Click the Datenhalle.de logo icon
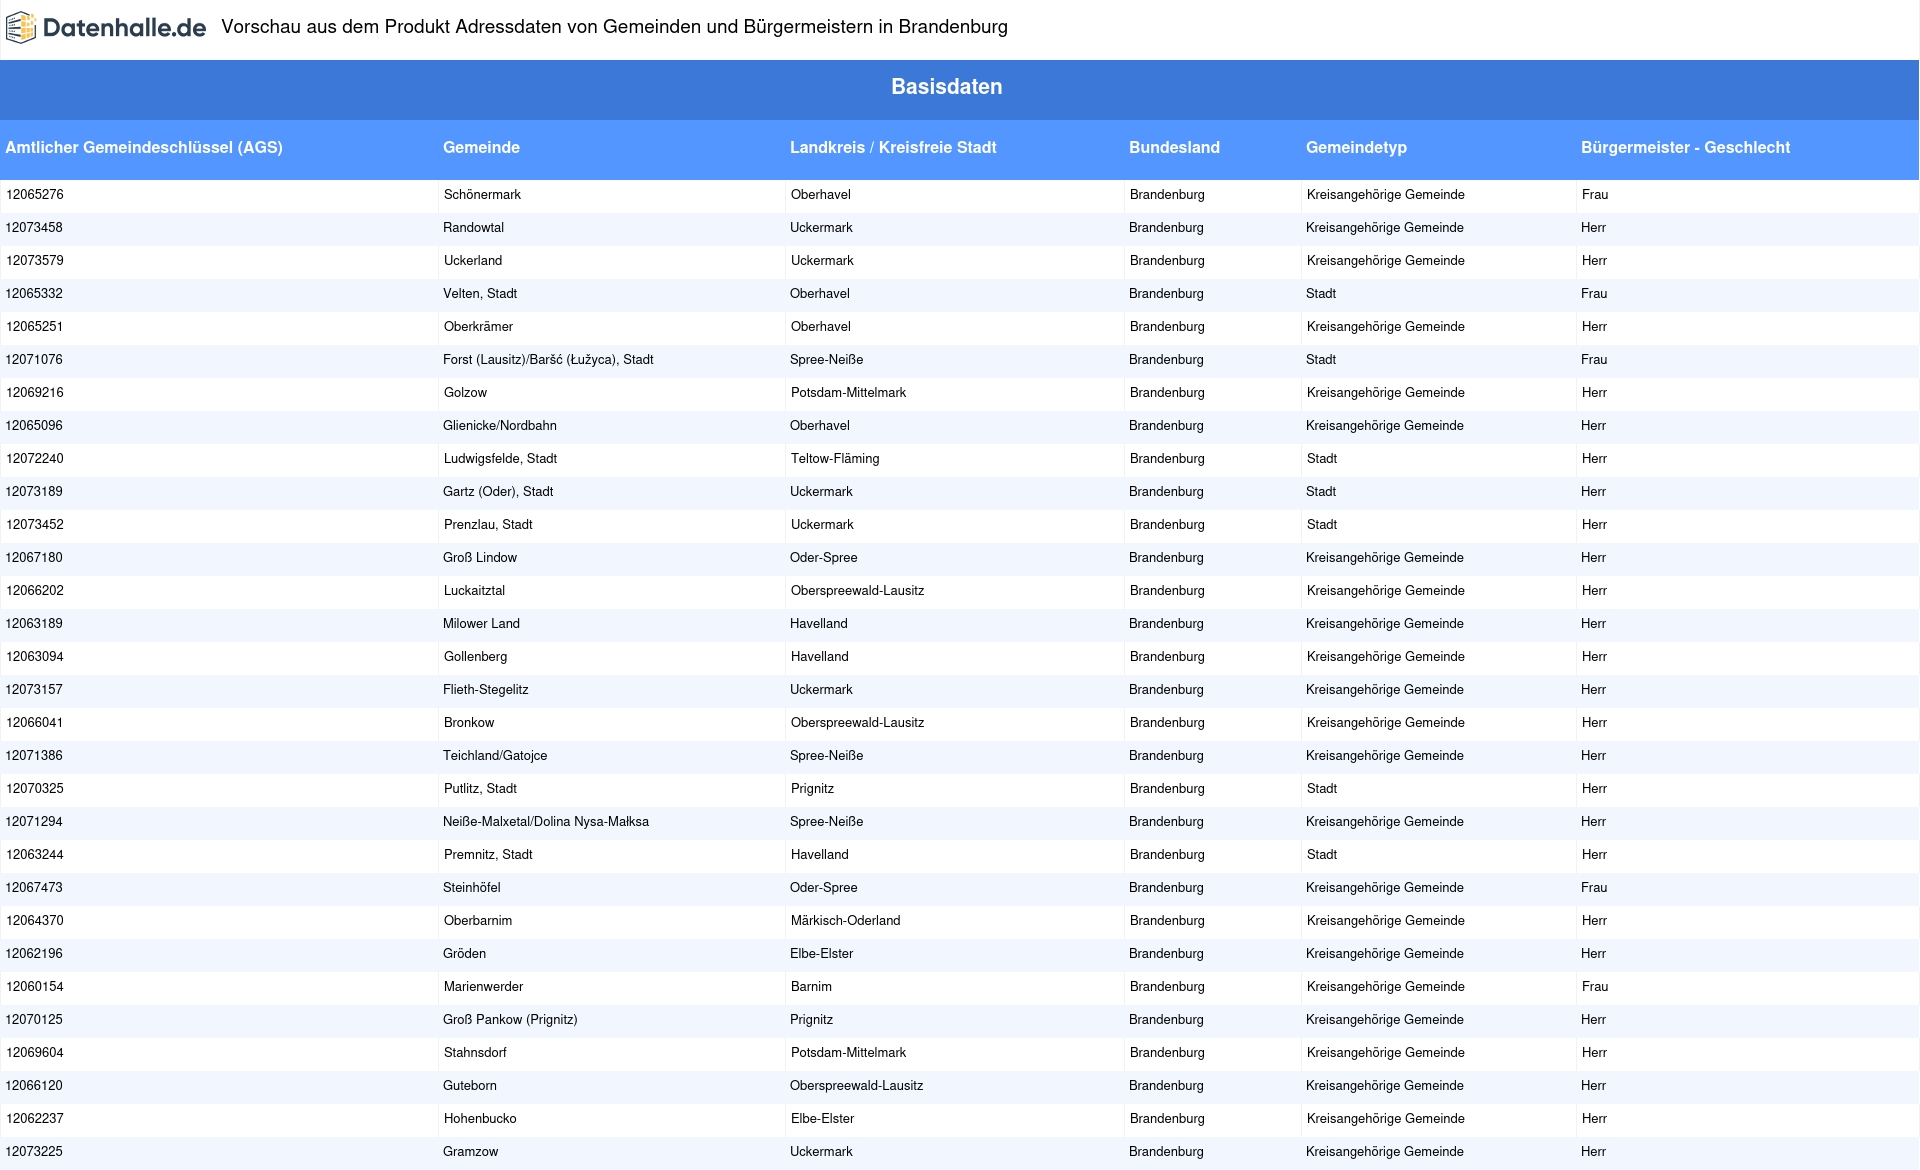Image resolution: width=1920 pixels, height=1170 pixels. click(x=21, y=28)
